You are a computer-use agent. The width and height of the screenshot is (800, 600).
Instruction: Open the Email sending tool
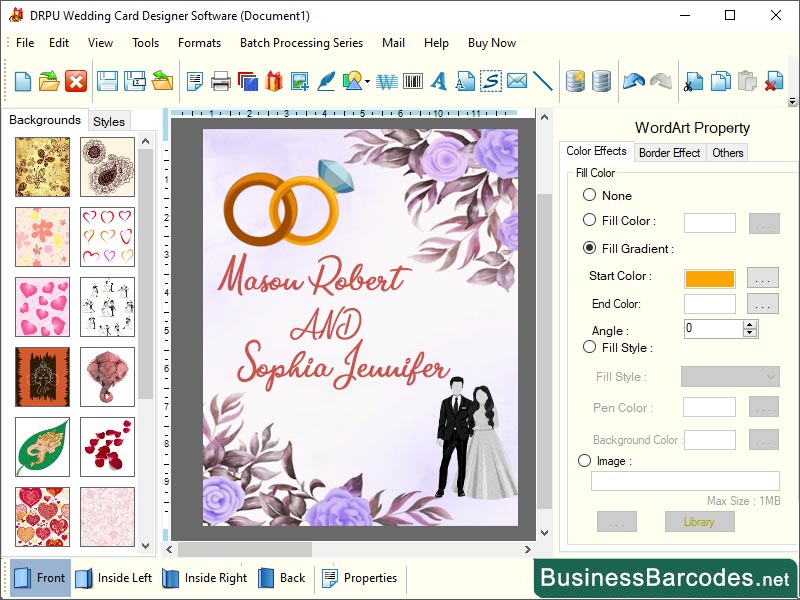(518, 81)
